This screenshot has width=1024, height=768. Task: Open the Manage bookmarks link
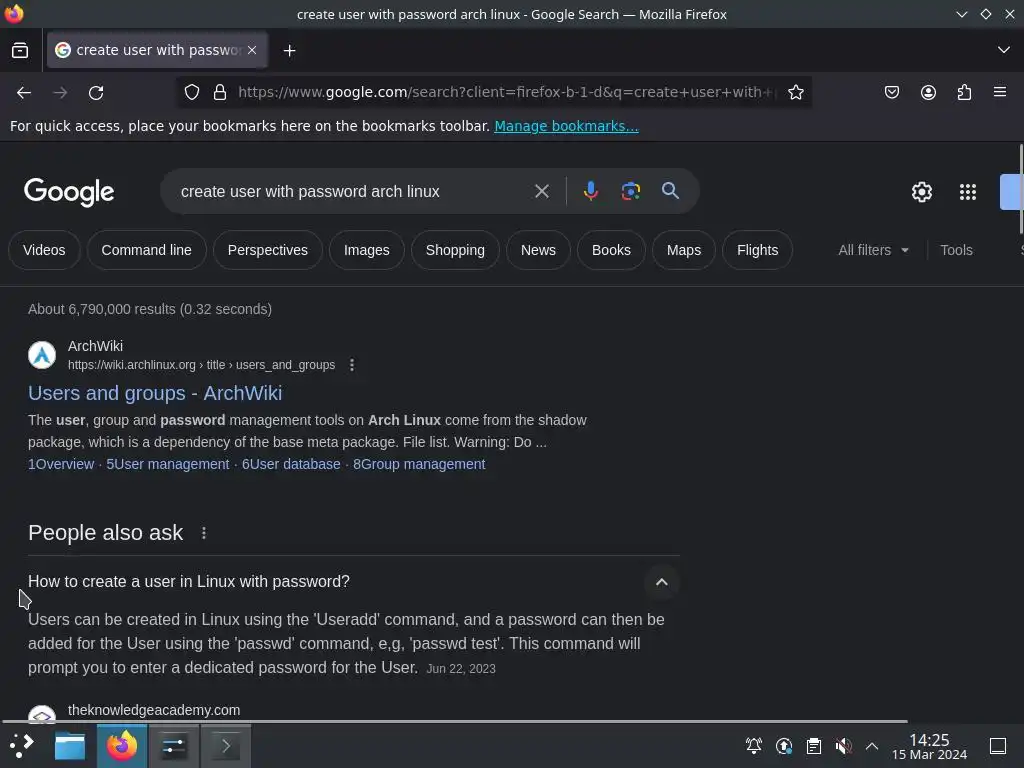tap(566, 126)
